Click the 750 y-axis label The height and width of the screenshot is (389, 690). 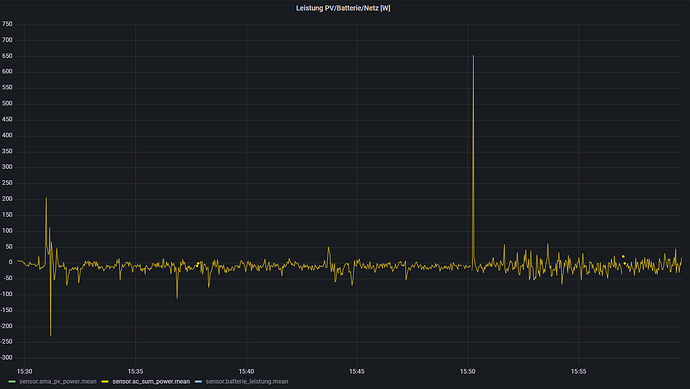point(7,24)
